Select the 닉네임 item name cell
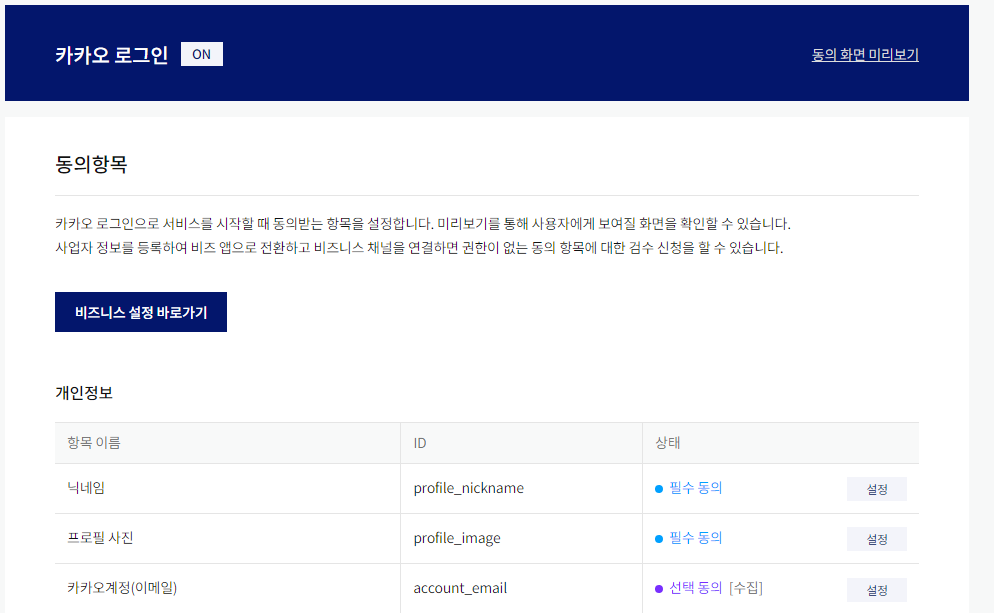This screenshot has width=994, height=613. pos(228,488)
